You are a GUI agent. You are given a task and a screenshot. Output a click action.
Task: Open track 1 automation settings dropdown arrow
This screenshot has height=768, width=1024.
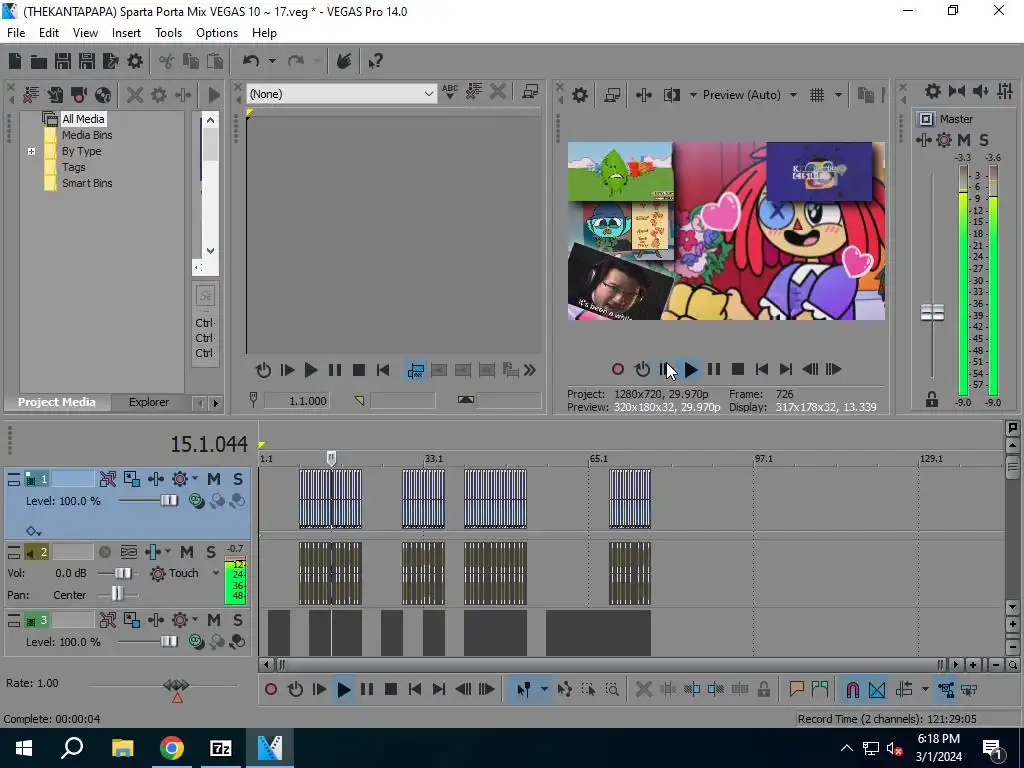coord(195,479)
